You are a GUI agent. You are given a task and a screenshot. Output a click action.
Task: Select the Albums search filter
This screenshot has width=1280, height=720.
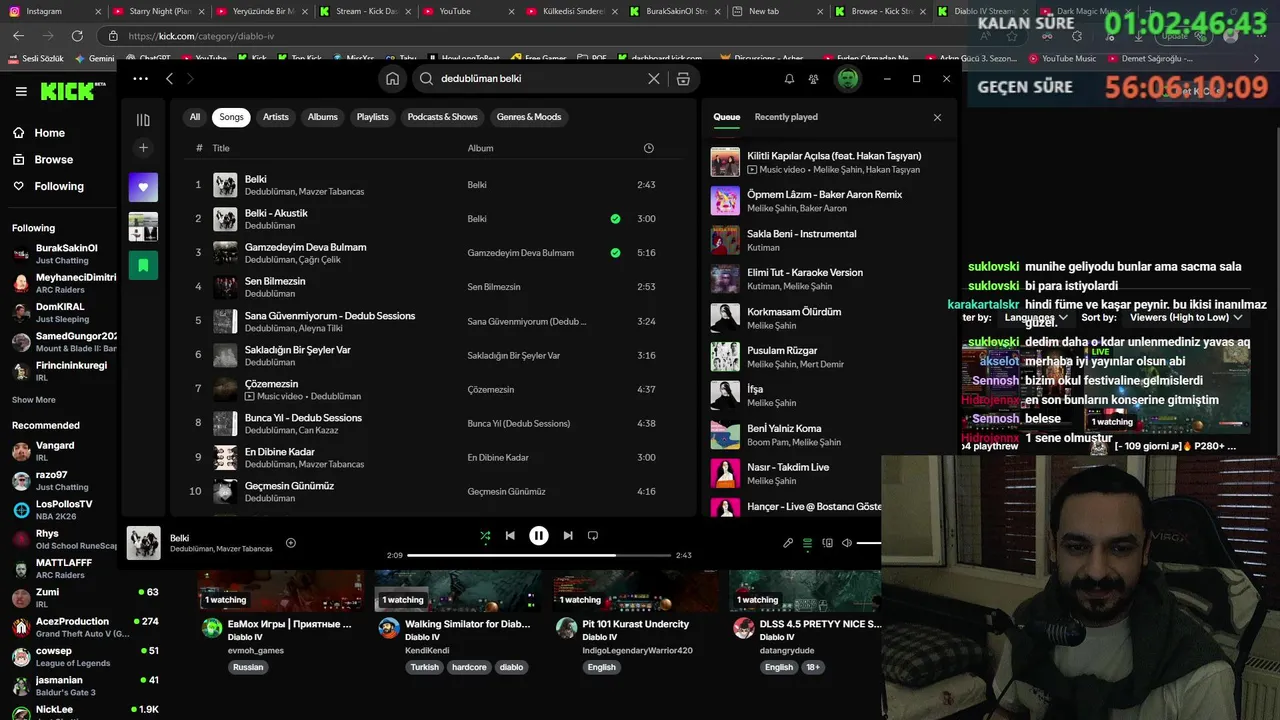tap(323, 117)
